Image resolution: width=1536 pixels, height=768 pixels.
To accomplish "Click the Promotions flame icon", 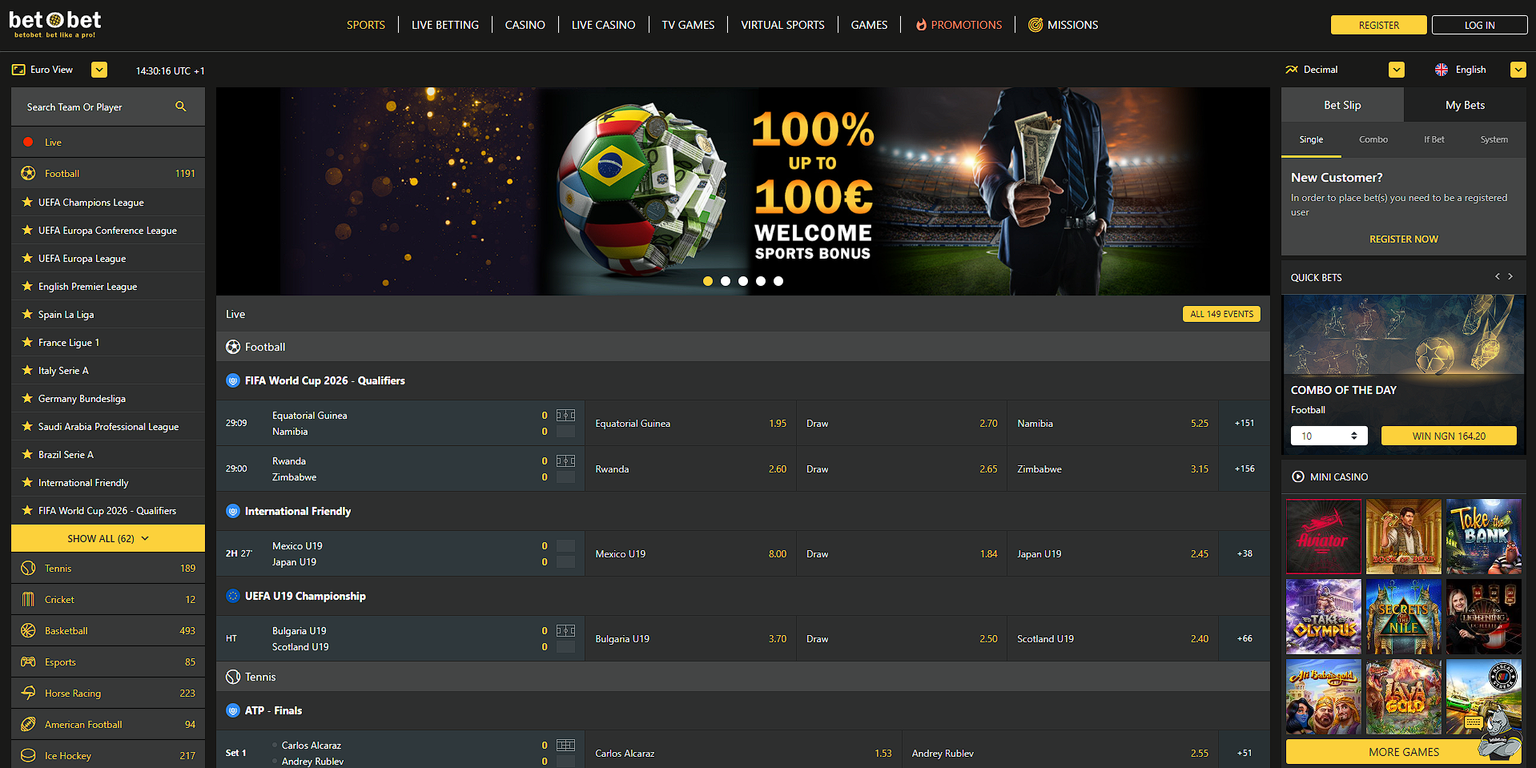I will coord(921,24).
